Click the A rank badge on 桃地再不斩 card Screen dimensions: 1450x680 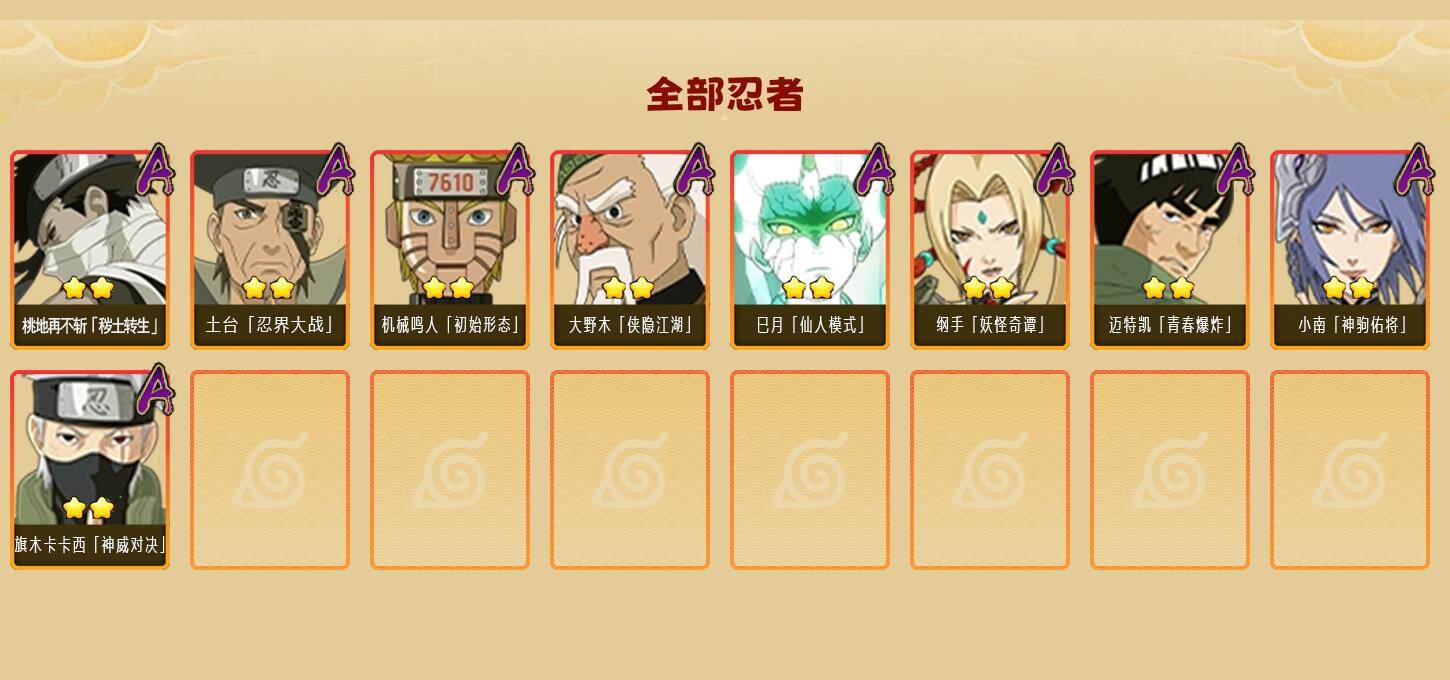click(155, 170)
